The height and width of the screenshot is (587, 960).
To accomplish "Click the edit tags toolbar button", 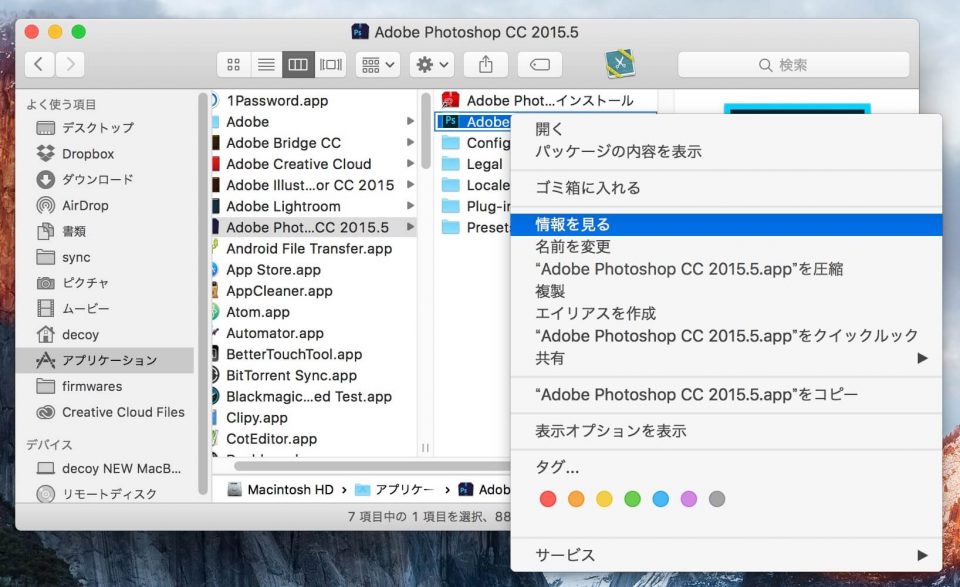I will [x=539, y=64].
